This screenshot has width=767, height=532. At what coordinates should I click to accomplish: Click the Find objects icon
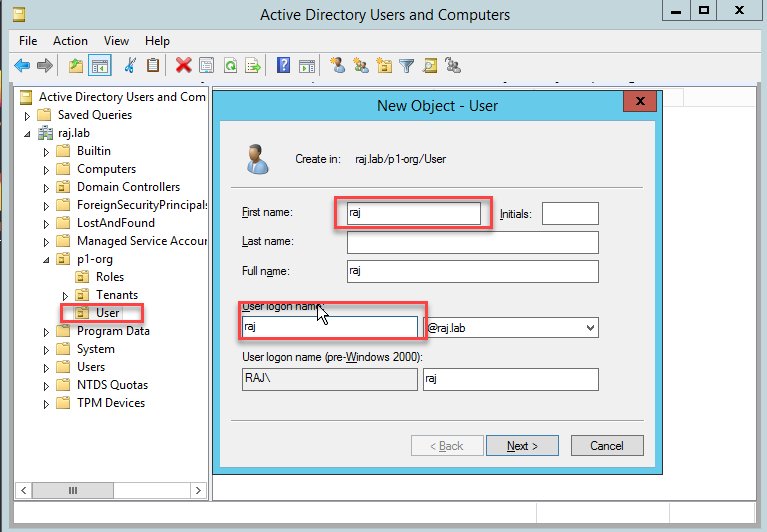pos(430,66)
